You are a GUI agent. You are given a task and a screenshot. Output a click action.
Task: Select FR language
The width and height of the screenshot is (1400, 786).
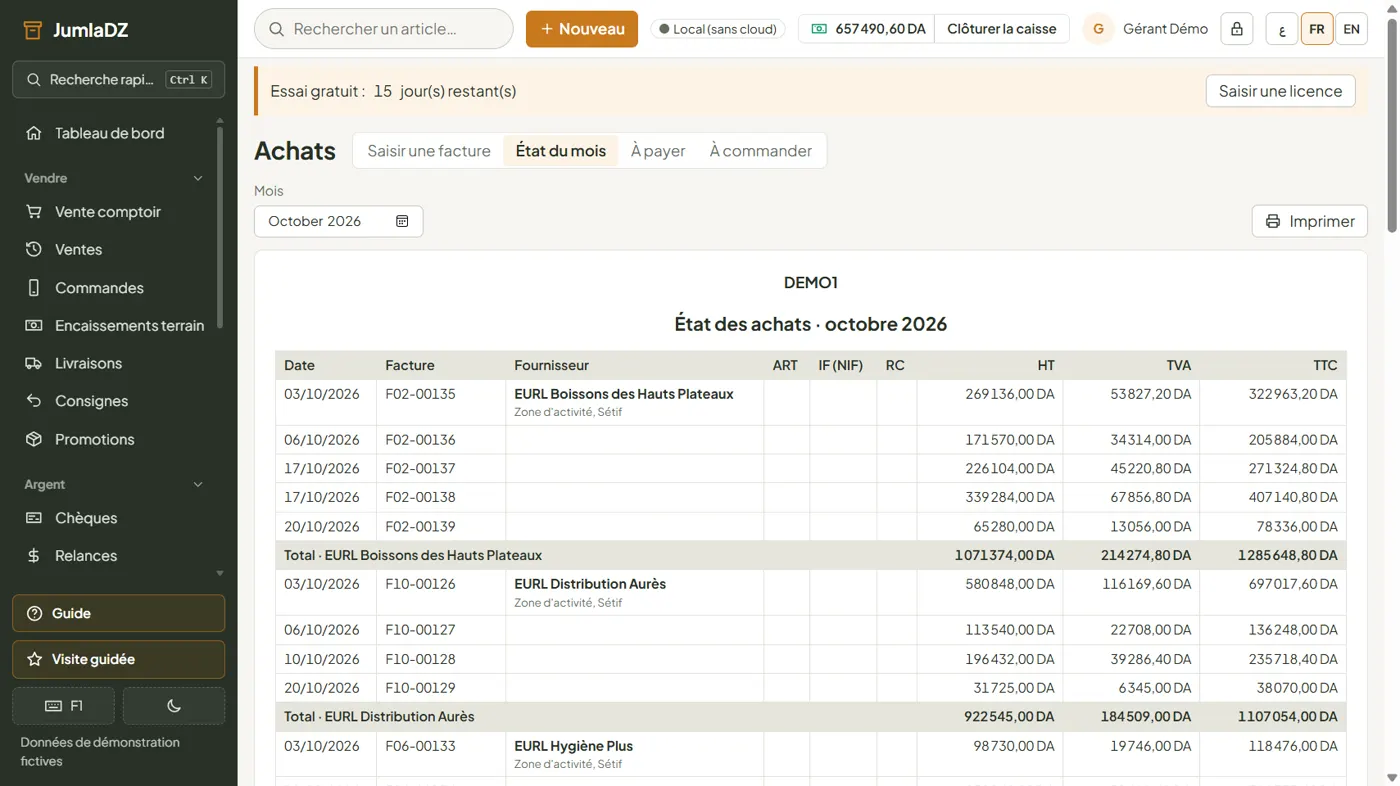coord(1317,29)
